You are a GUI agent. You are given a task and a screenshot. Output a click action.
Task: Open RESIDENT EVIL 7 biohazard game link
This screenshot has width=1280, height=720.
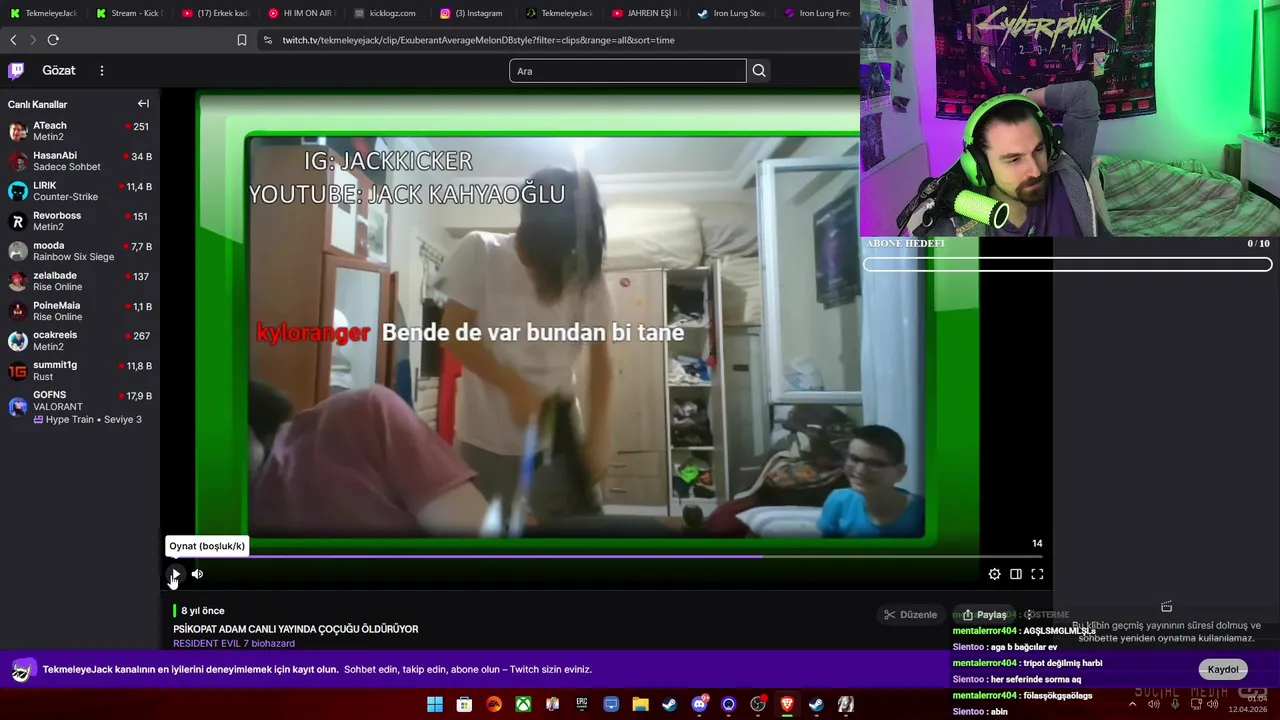click(234, 643)
